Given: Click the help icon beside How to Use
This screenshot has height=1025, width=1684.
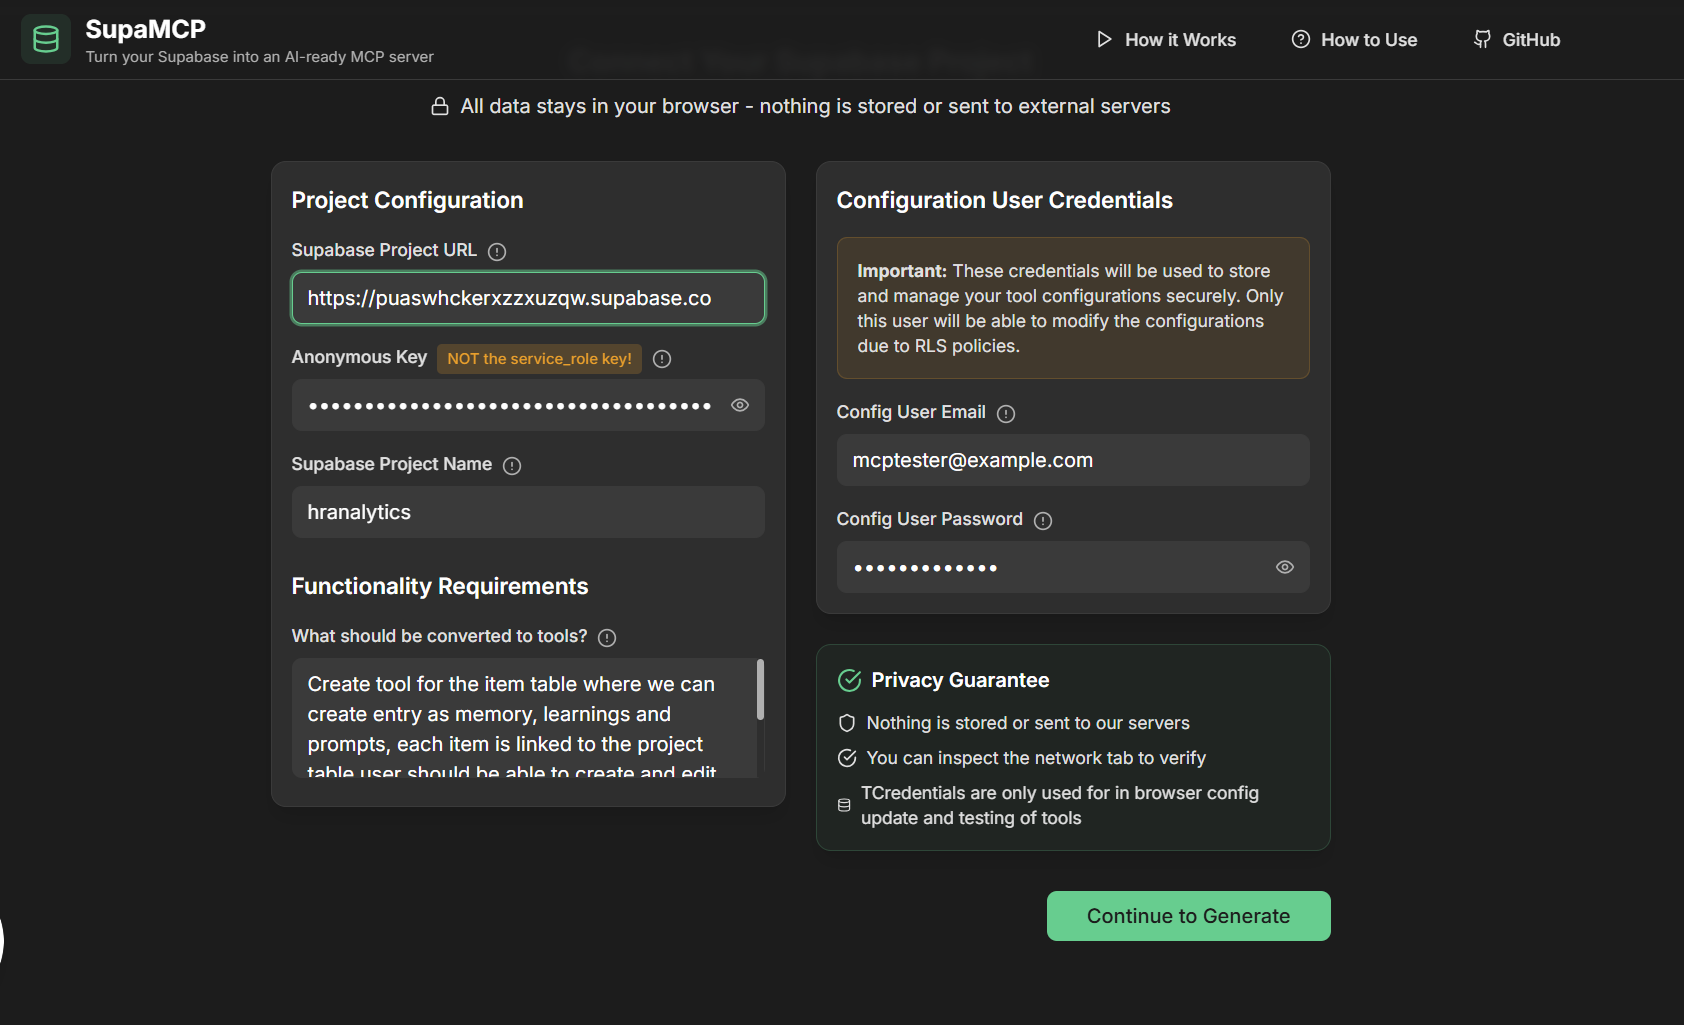Looking at the screenshot, I should click(1301, 40).
